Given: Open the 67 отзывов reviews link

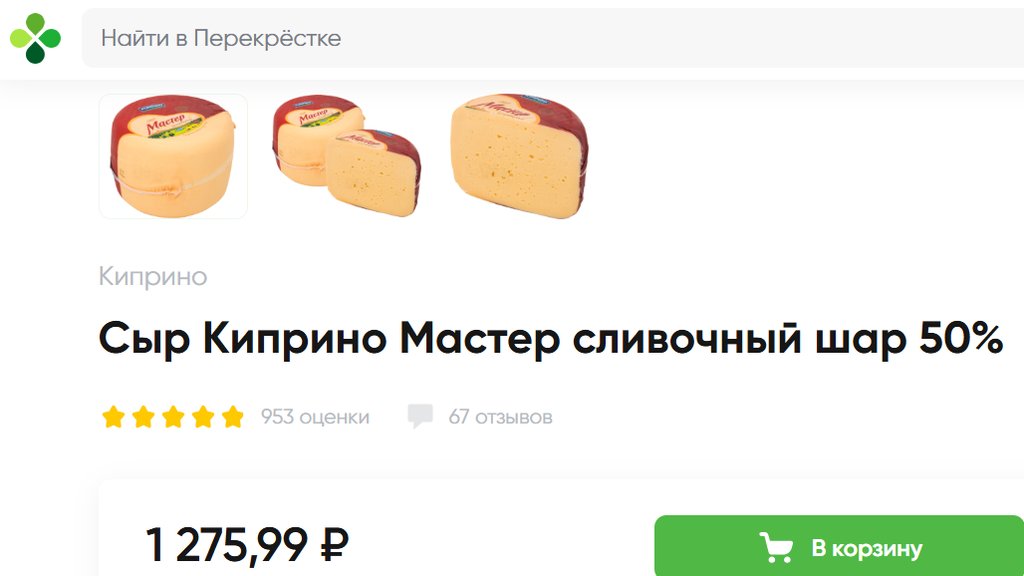Looking at the screenshot, I should pos(500,417).
